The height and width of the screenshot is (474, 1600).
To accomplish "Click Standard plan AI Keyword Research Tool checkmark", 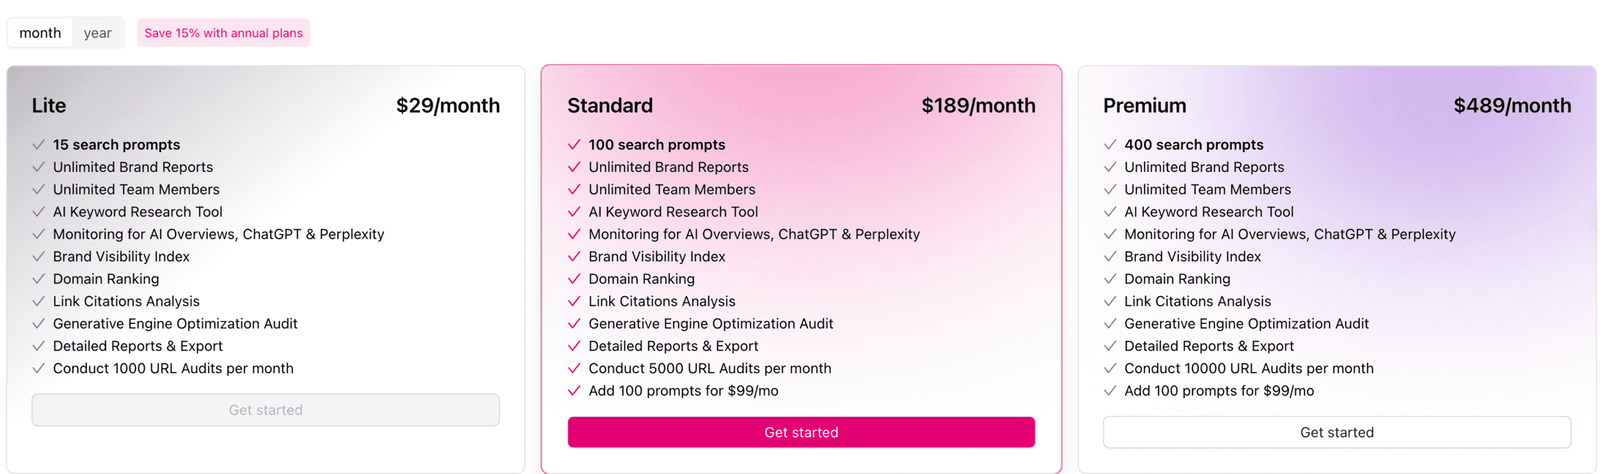I will (574, 212).
